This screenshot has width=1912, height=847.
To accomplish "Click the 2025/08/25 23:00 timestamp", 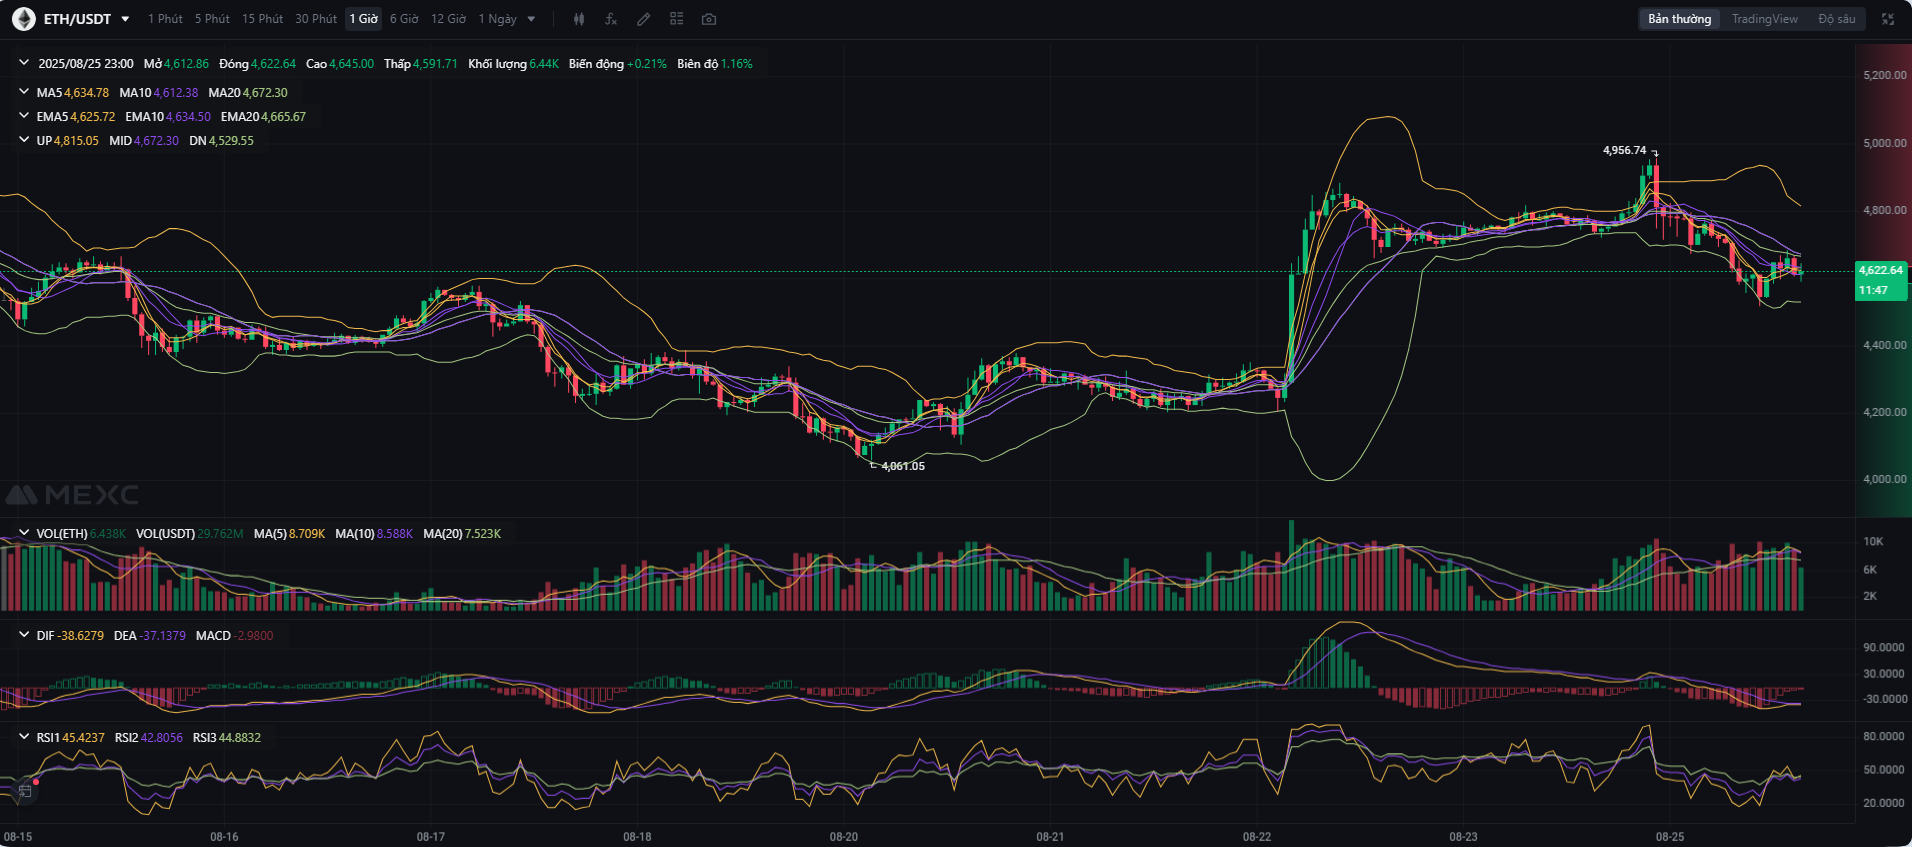I will [86, 63].
